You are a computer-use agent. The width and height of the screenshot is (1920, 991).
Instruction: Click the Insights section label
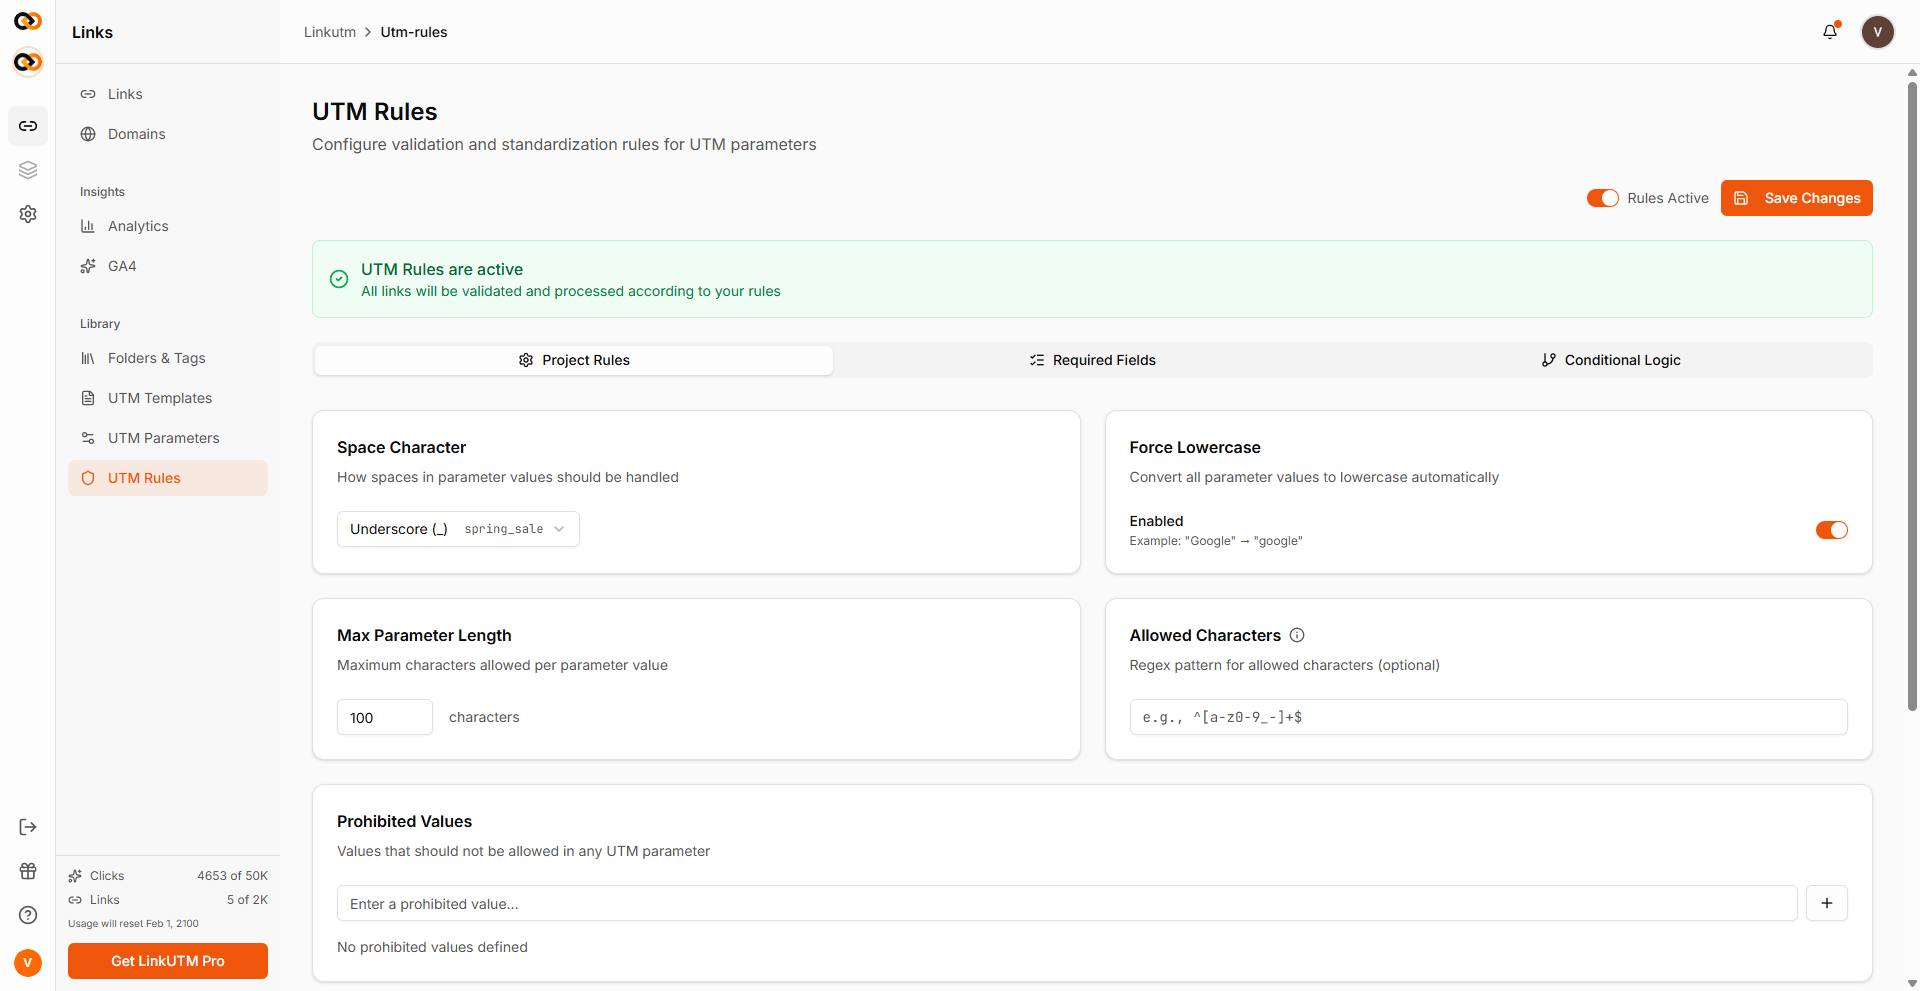(102, 192)
